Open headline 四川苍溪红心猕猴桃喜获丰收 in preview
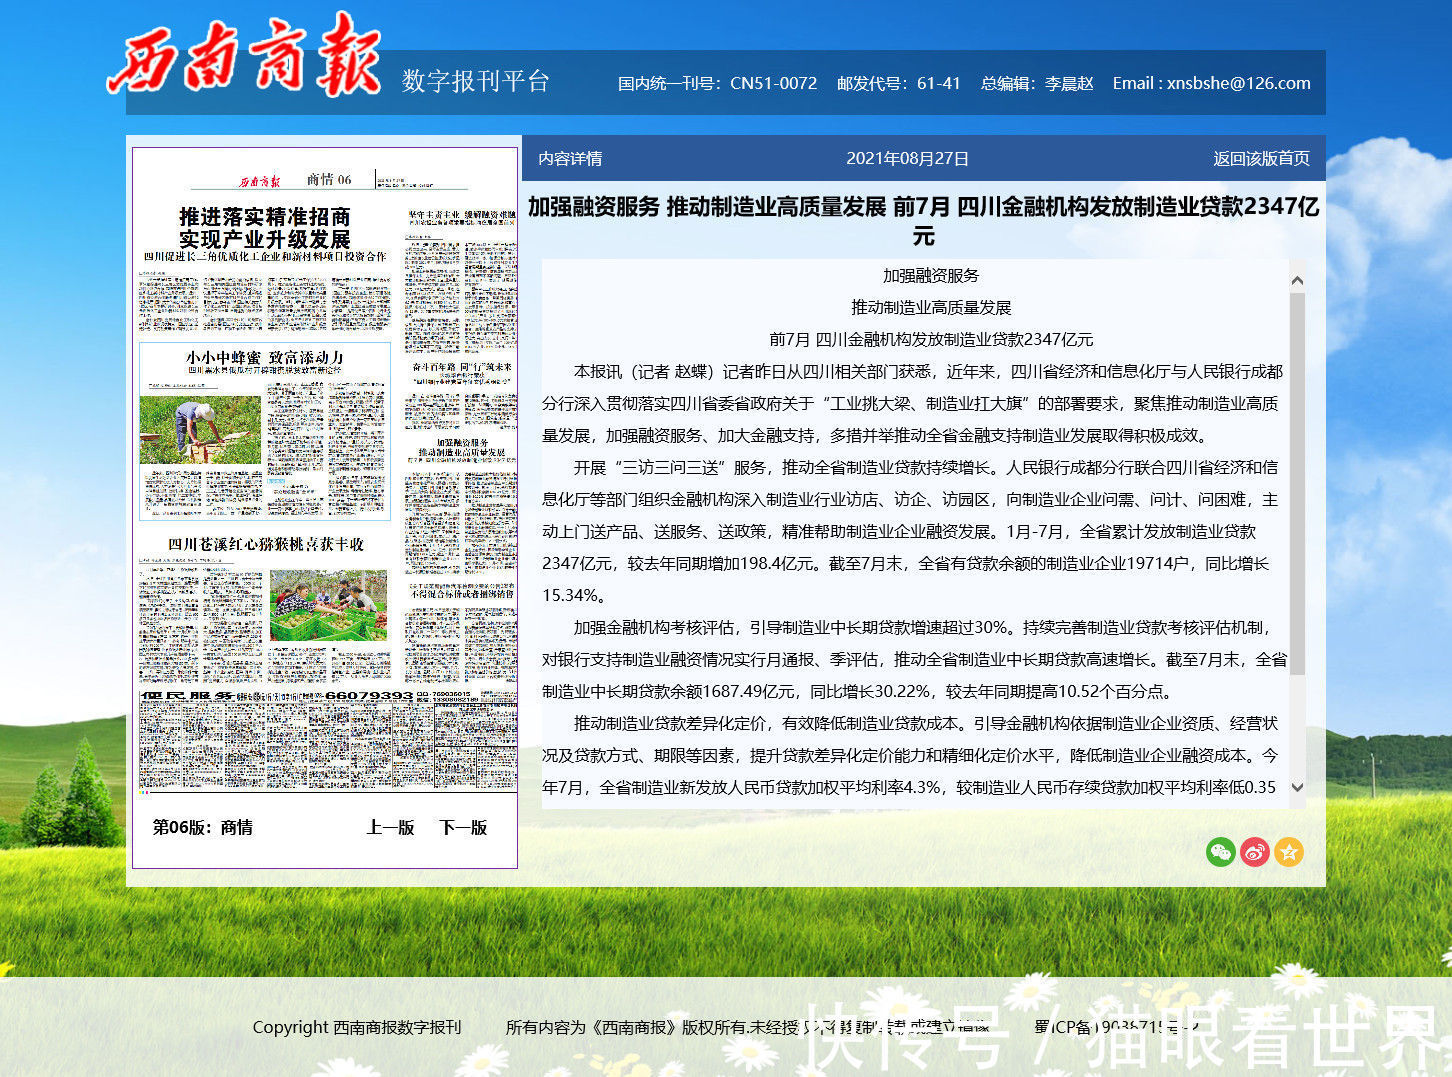The height and width of the screenshot is (1077, 1452). [266, 544]
